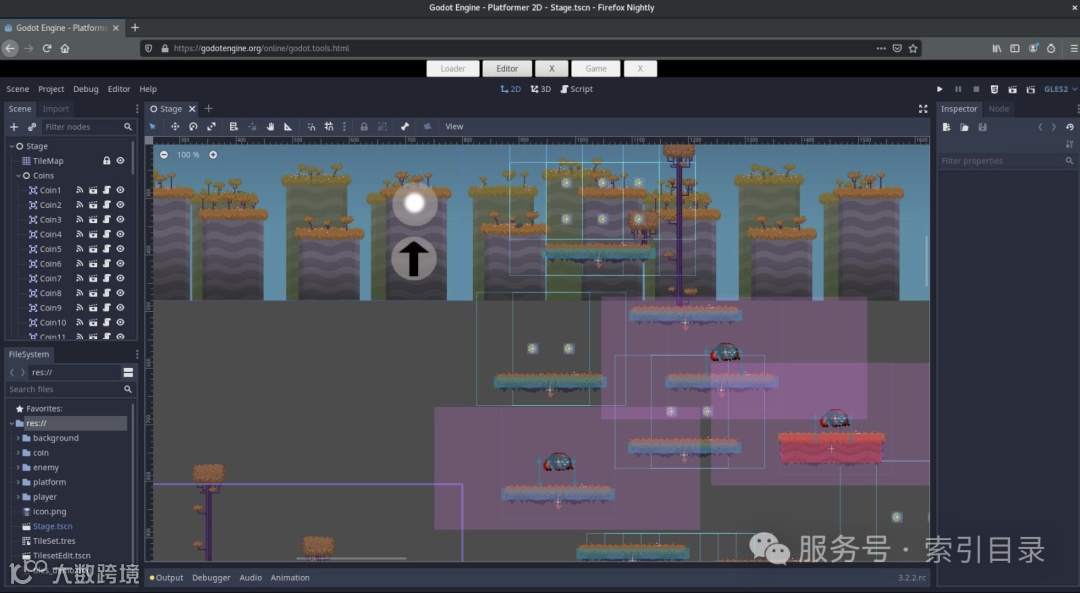The image size is (1080, 593).
Task: Play a custom scene
Action: tap(1030, 89)
